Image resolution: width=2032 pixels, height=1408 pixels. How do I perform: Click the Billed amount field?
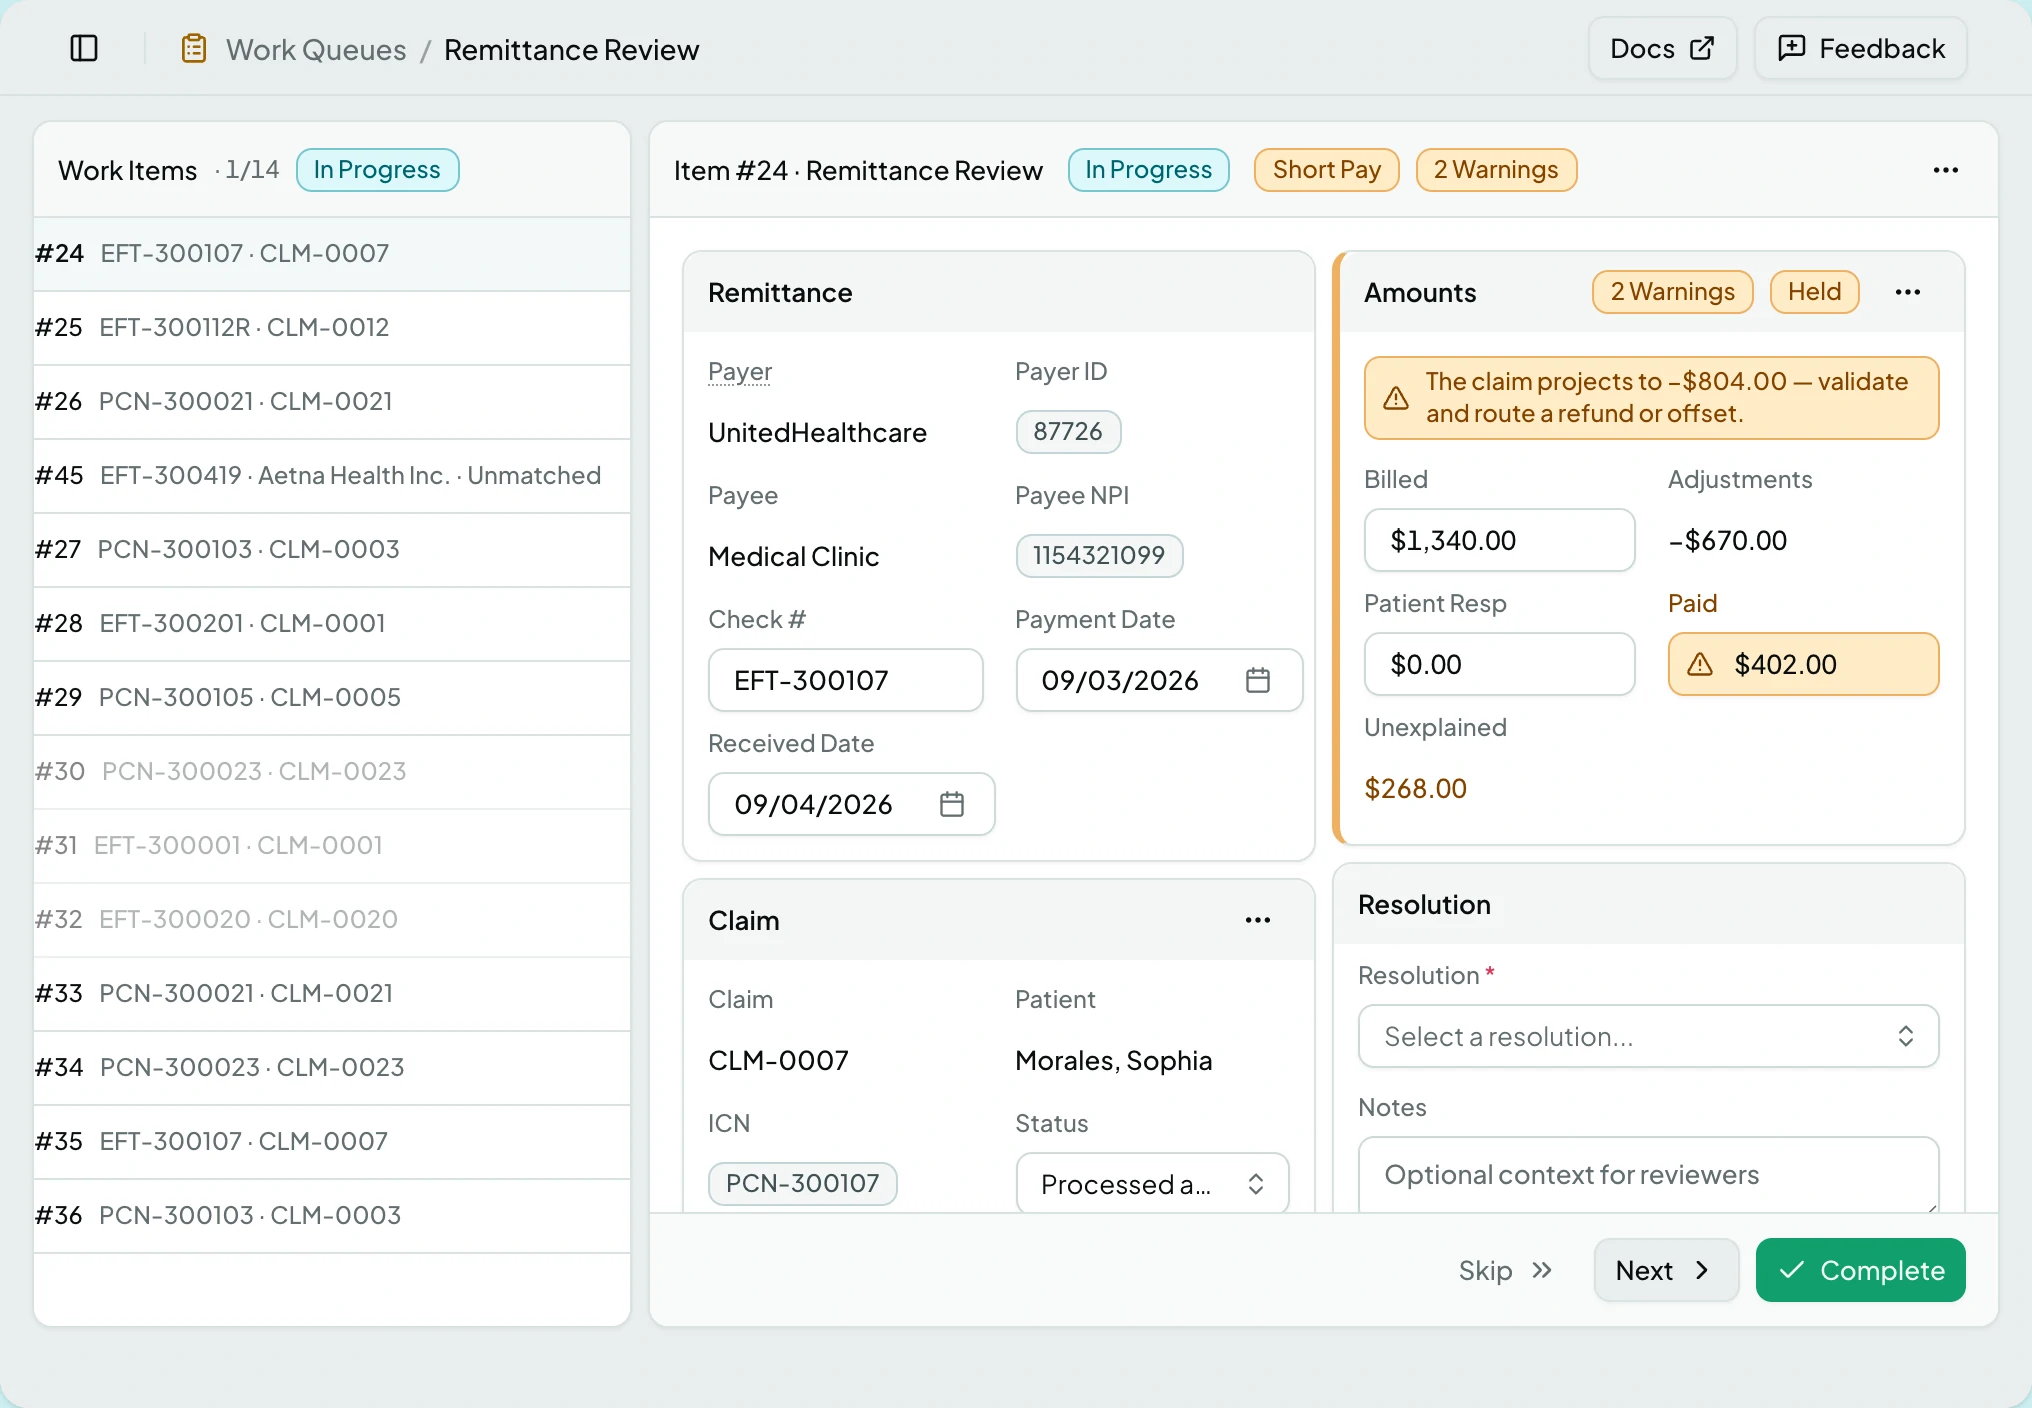coord(1500,540)
